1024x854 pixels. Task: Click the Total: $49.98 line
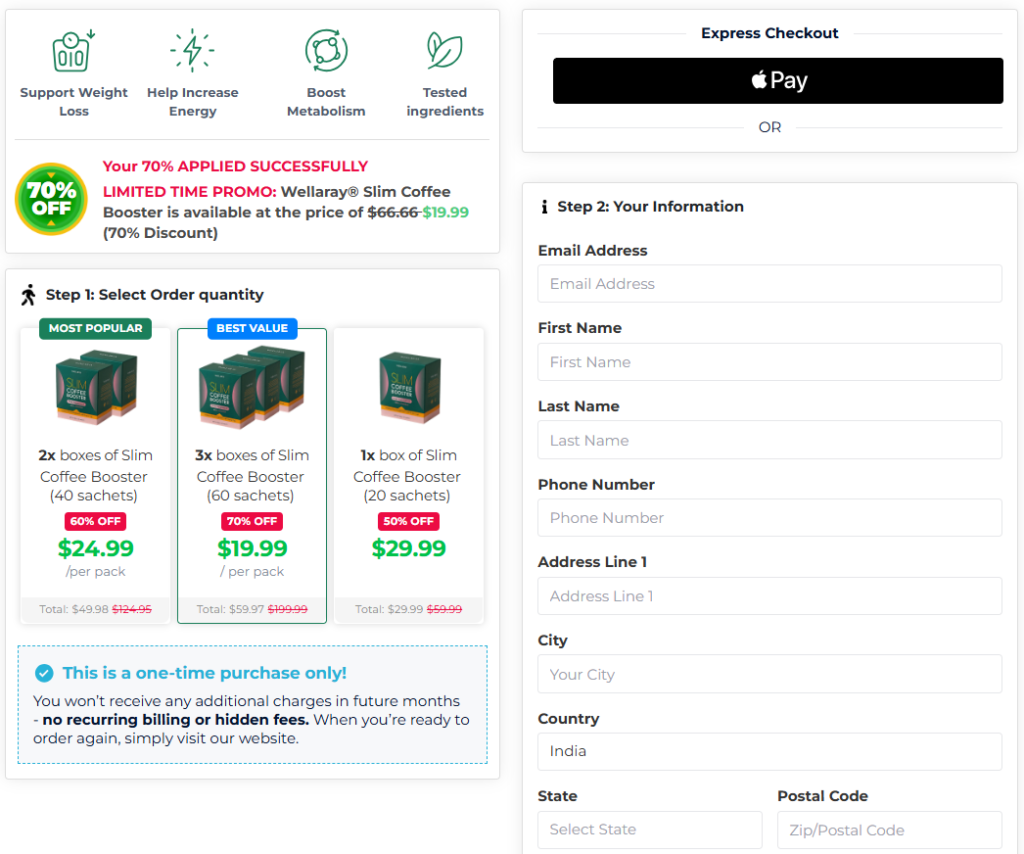(95, 609)
